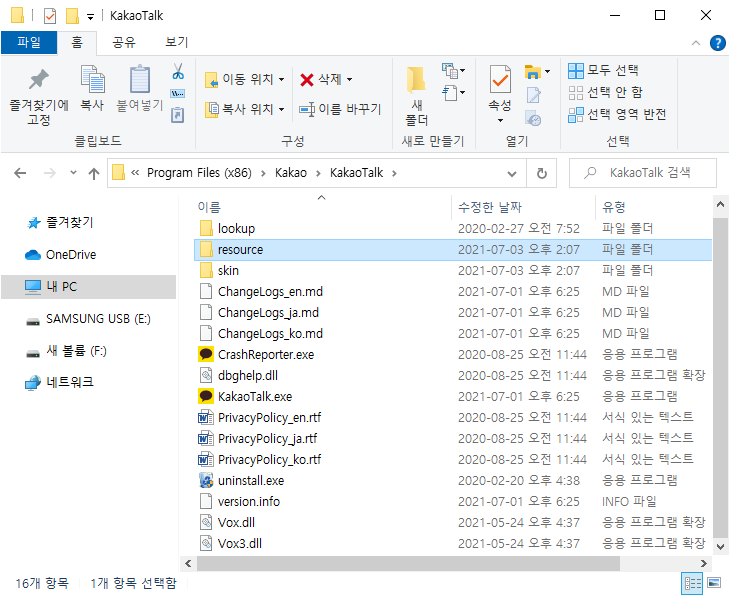
Task: Click the vertical scrollbar's down arrow
Action: pos(720,546)
